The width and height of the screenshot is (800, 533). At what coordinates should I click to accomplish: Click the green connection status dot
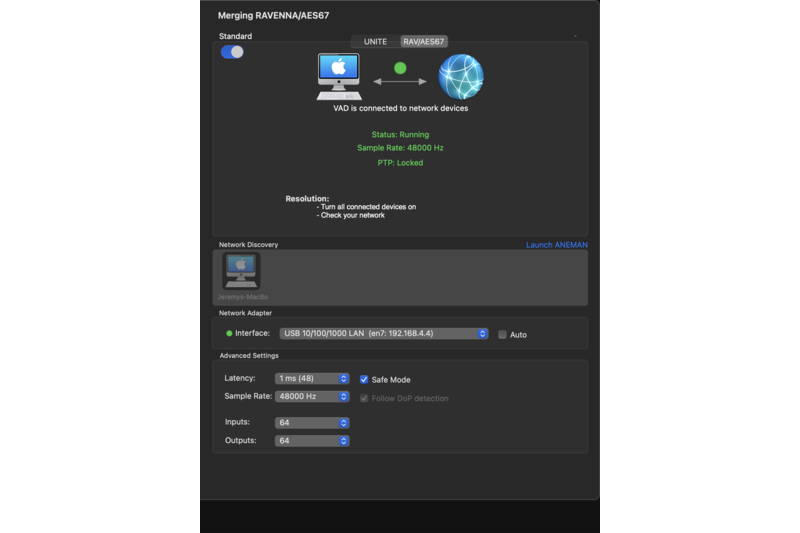click(401, 68)
